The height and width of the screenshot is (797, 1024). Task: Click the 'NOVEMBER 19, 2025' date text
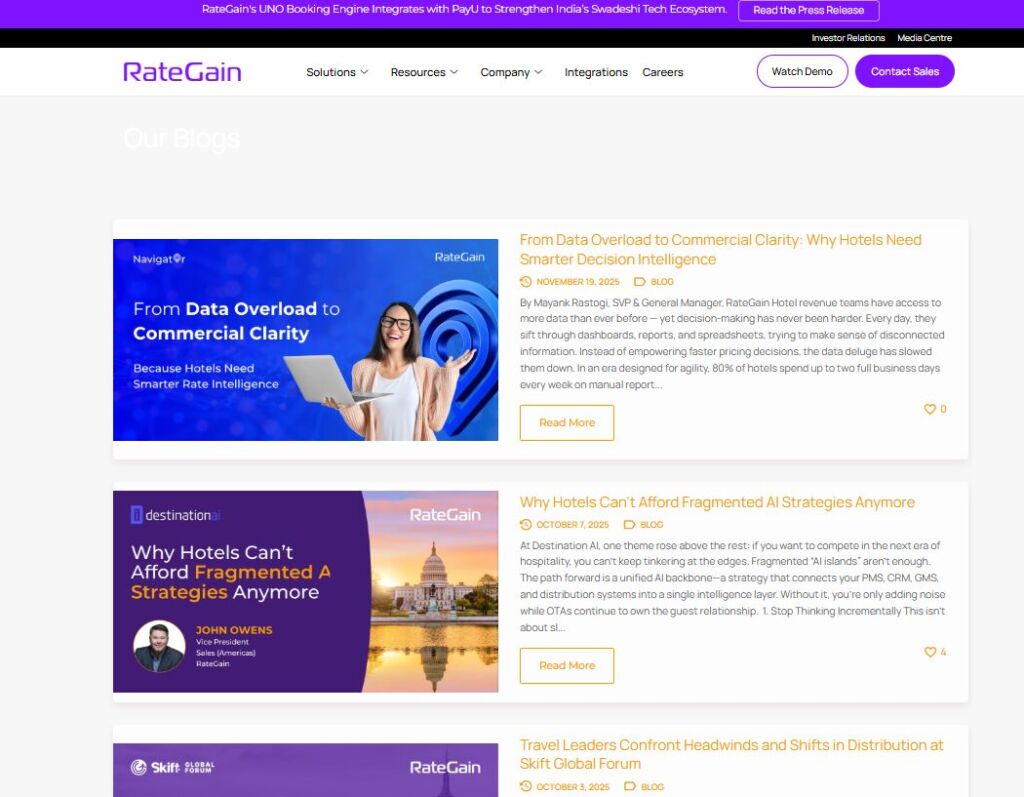point(577,282)
